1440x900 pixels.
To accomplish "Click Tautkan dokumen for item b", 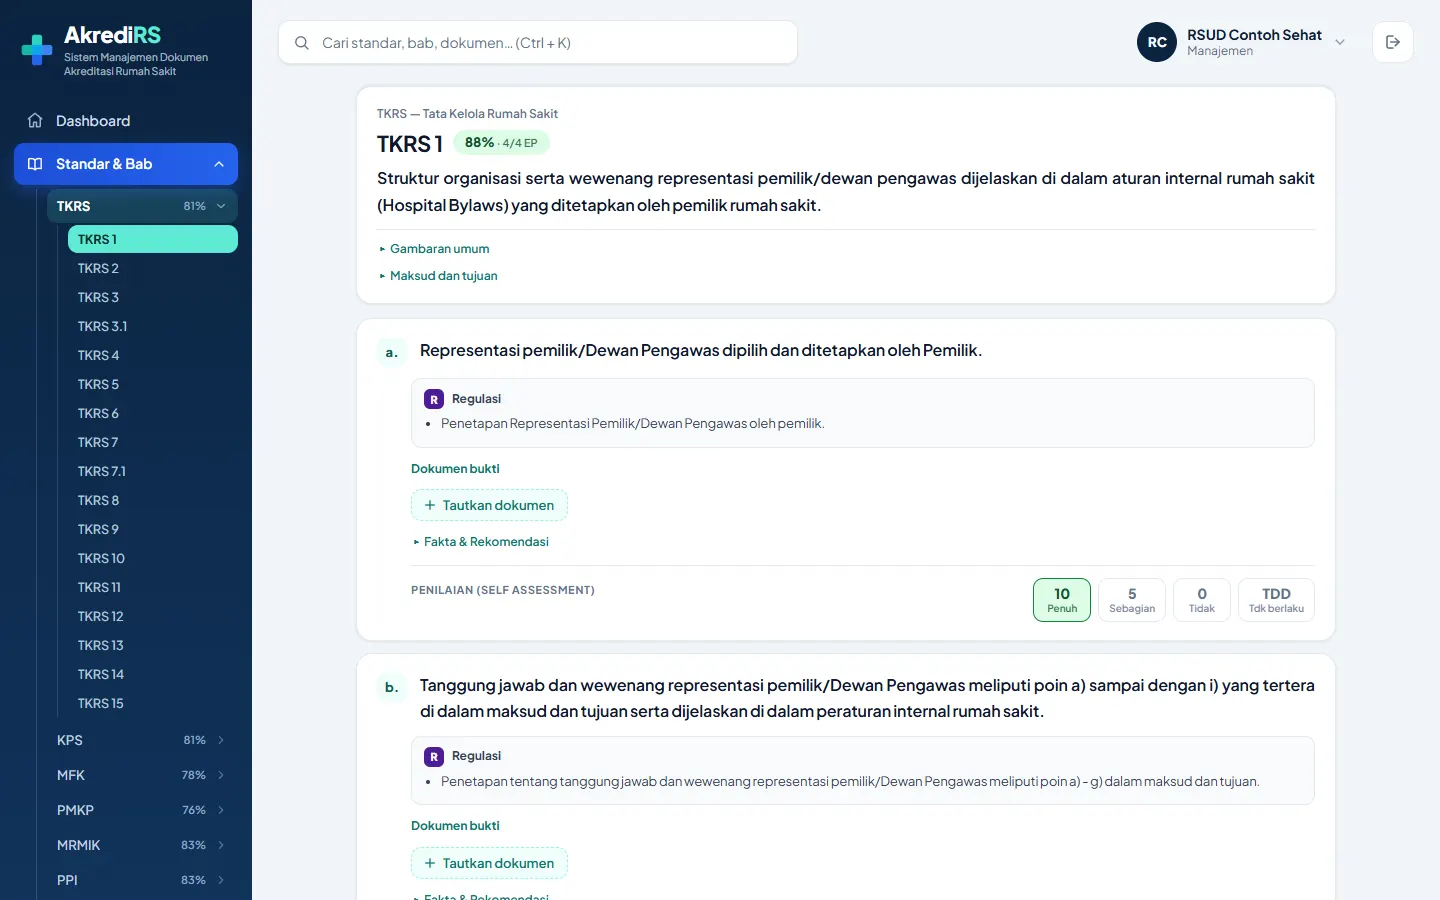I will pos(489,863).
